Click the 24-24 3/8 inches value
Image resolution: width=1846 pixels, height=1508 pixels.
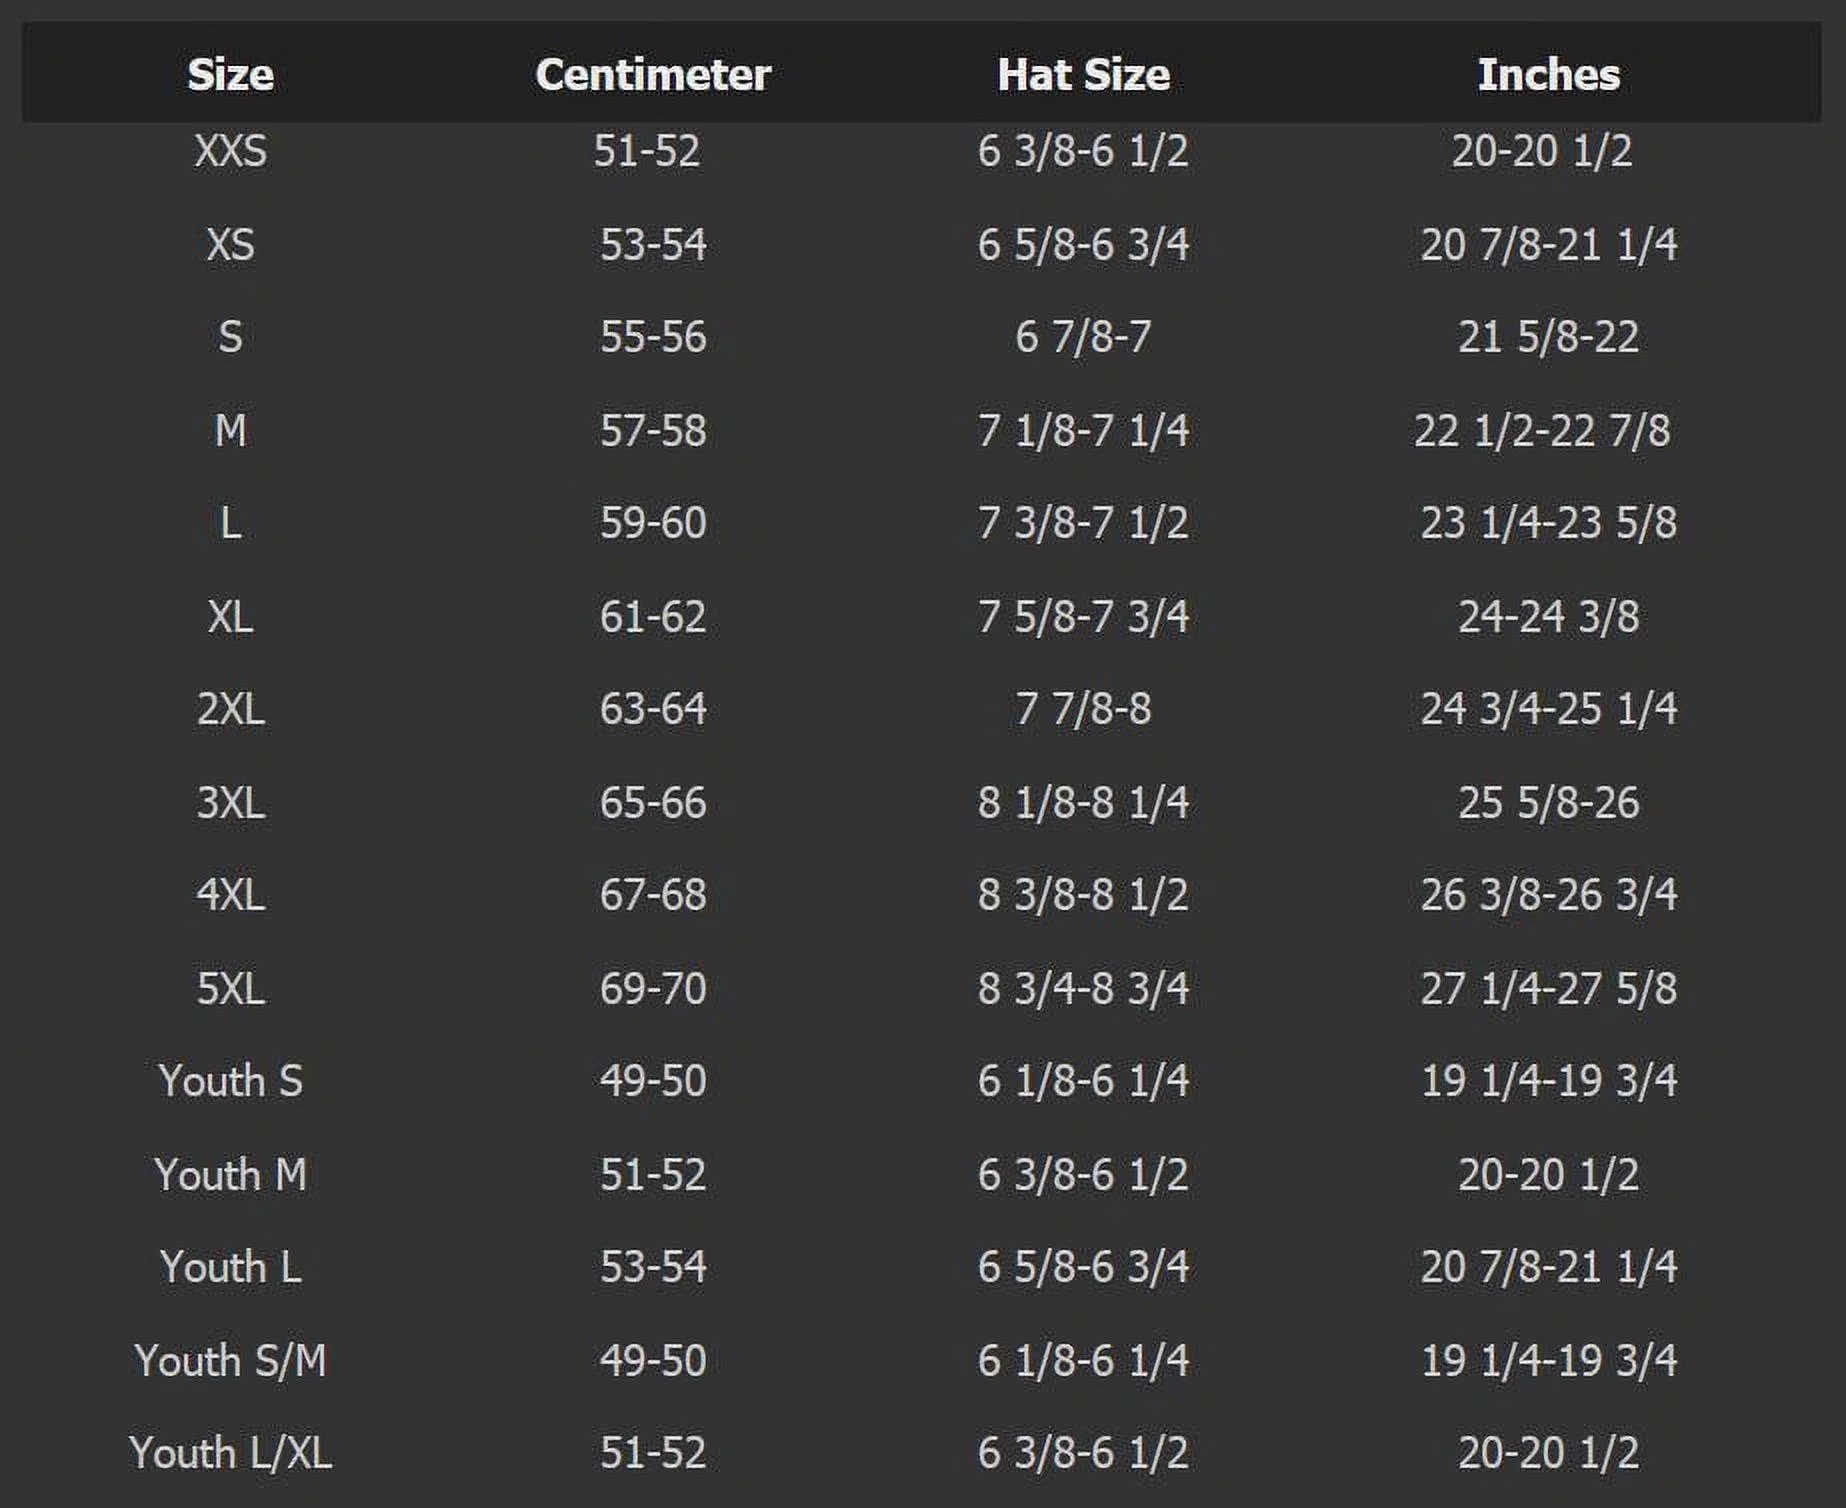tap(1548, 616)
